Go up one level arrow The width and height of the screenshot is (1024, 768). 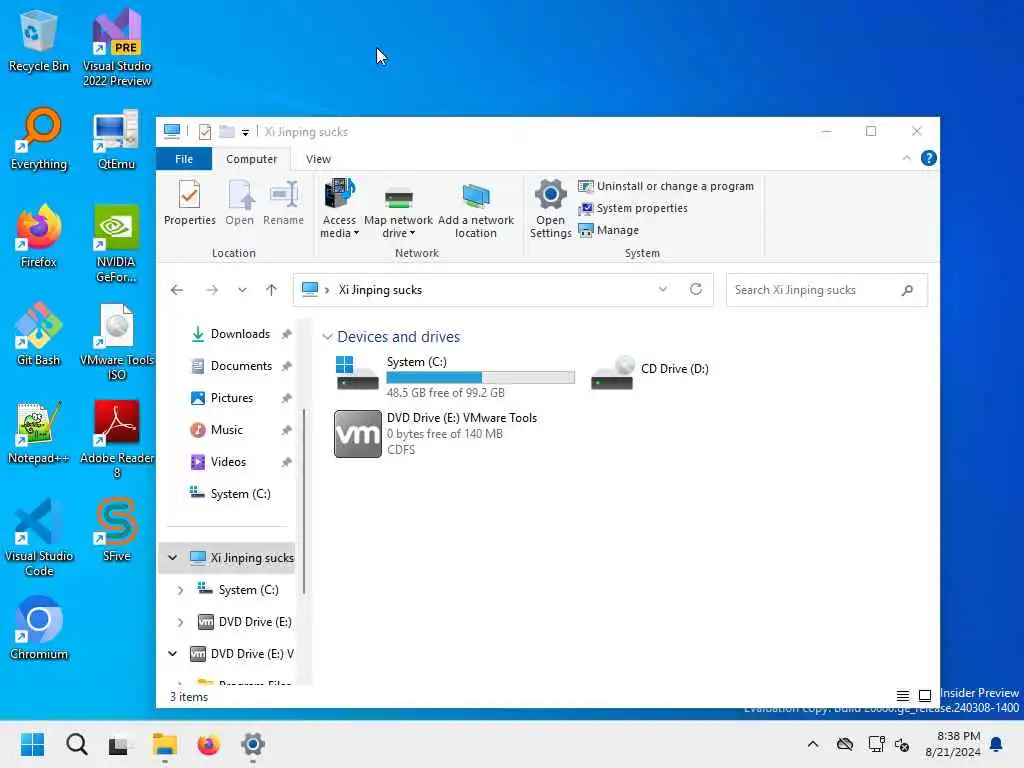pyautogui.click(x=271, y=290)
